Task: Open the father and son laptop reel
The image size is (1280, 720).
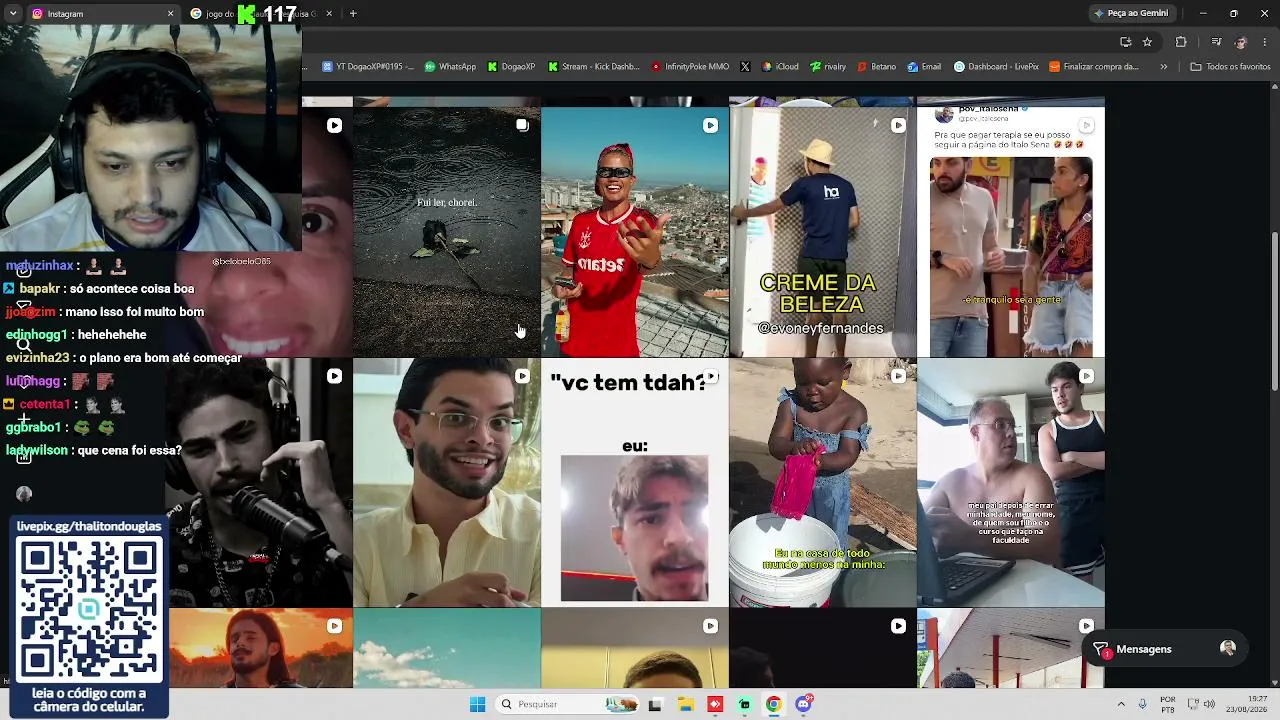Action: click(1010, 483)
